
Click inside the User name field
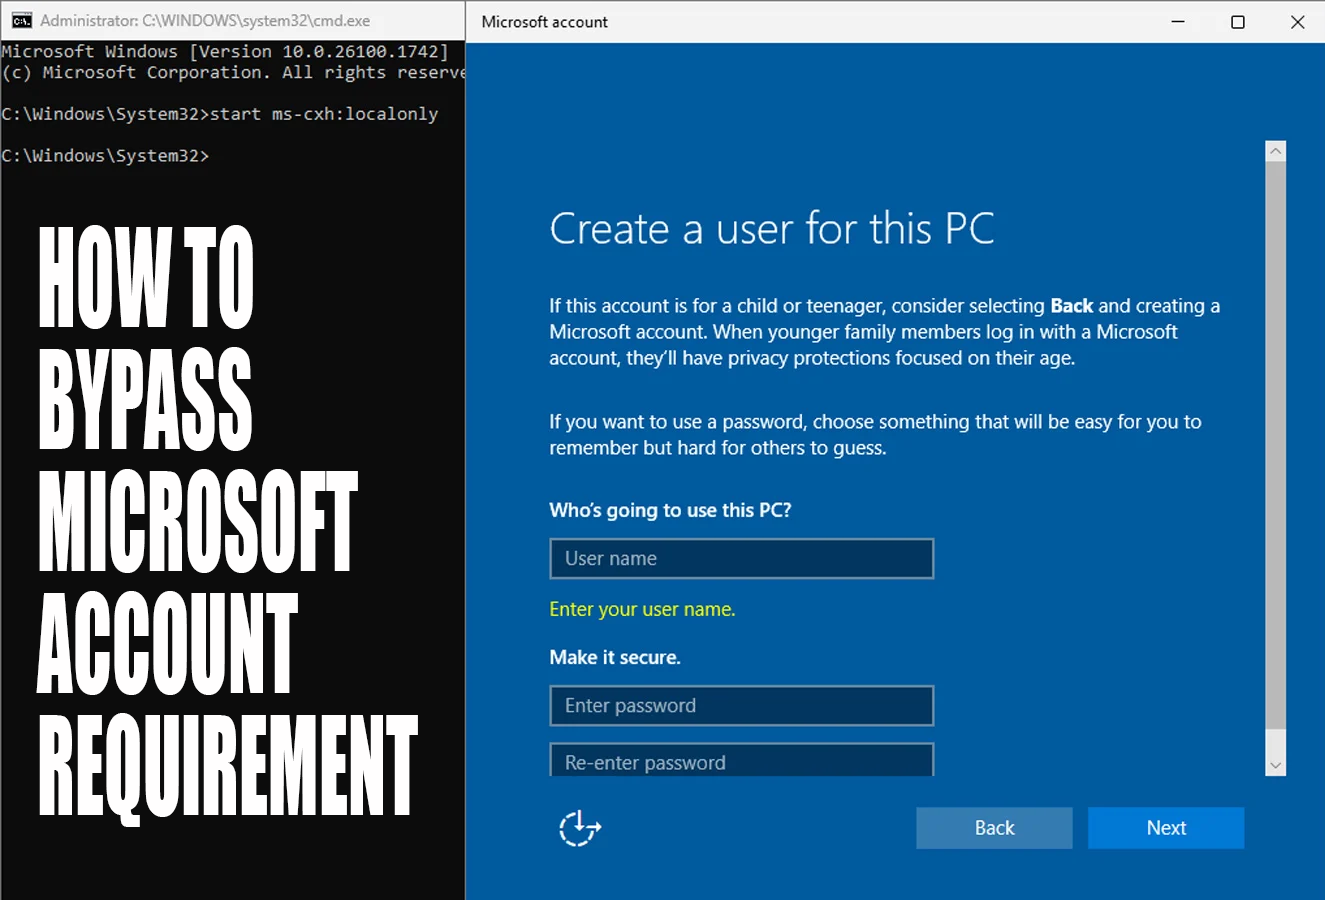click(x=741, y=558)
